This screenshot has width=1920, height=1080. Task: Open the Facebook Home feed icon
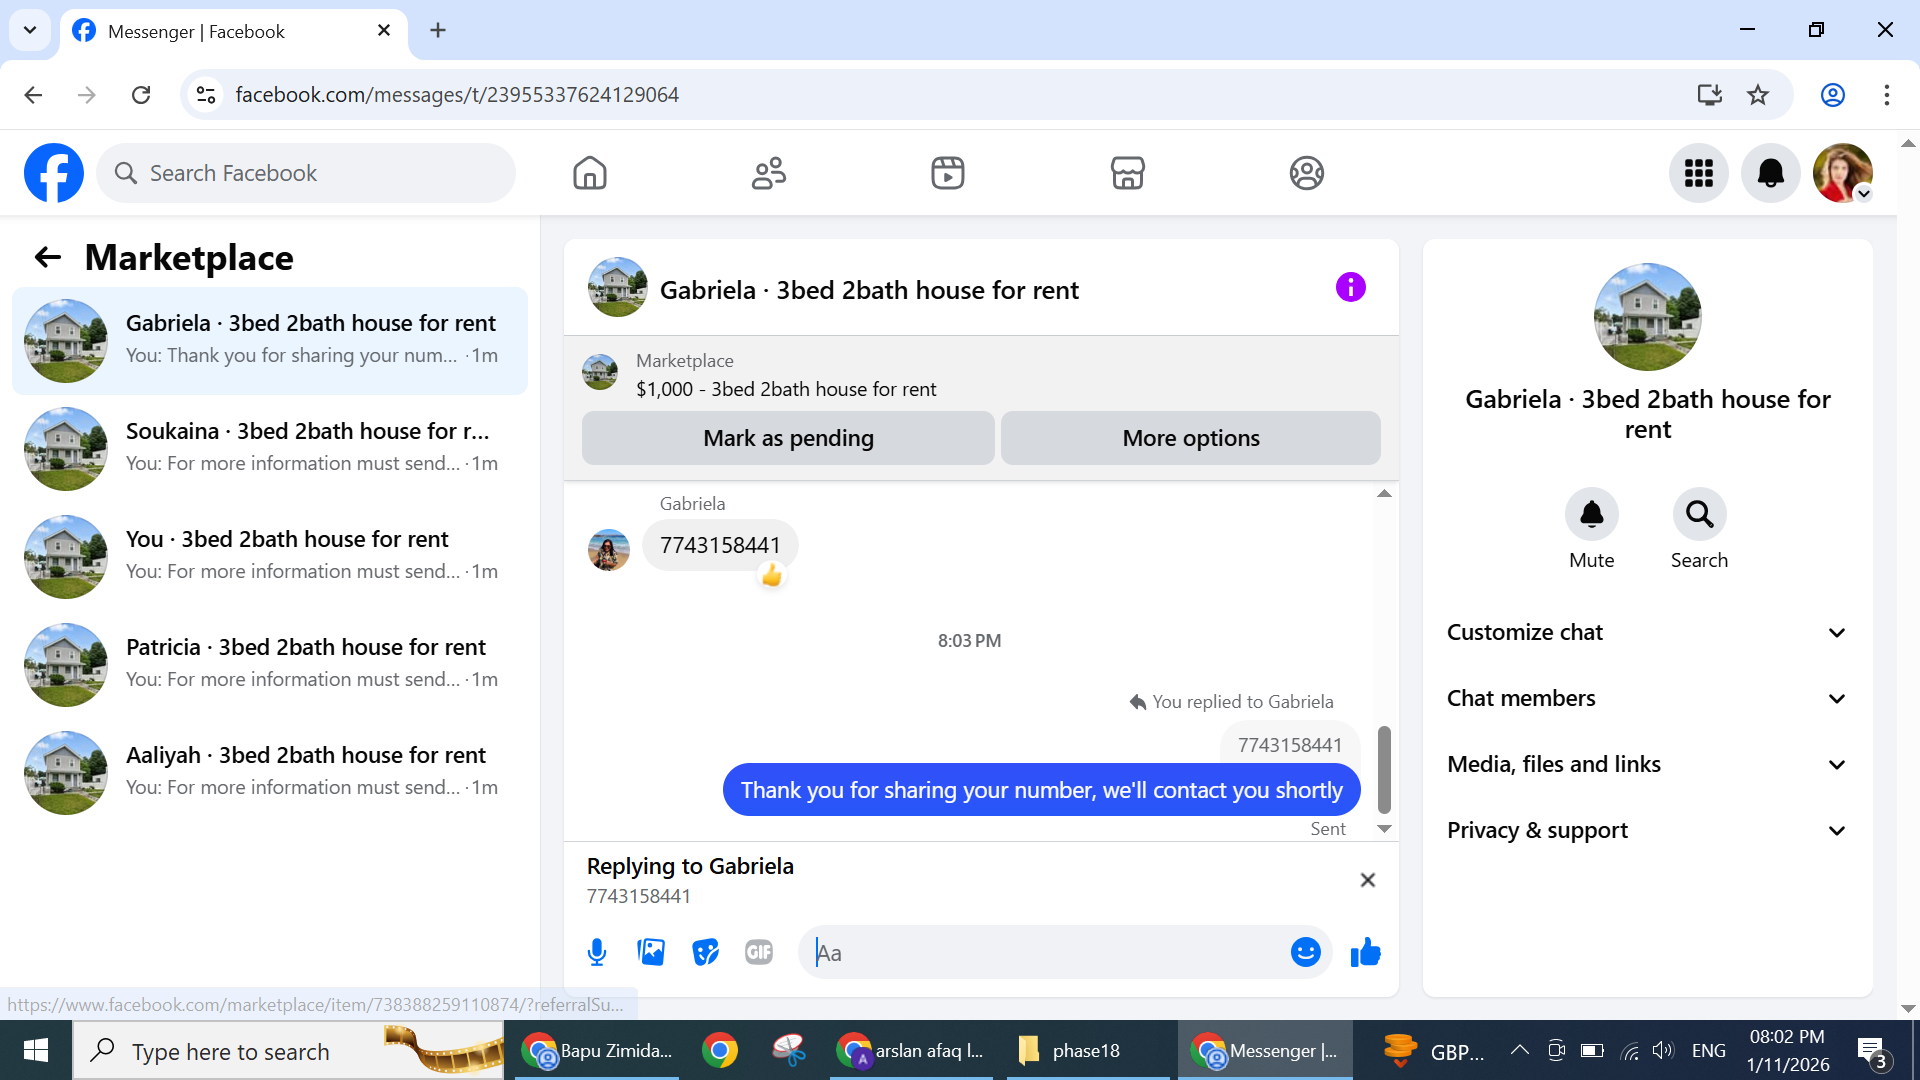point(590,173)
